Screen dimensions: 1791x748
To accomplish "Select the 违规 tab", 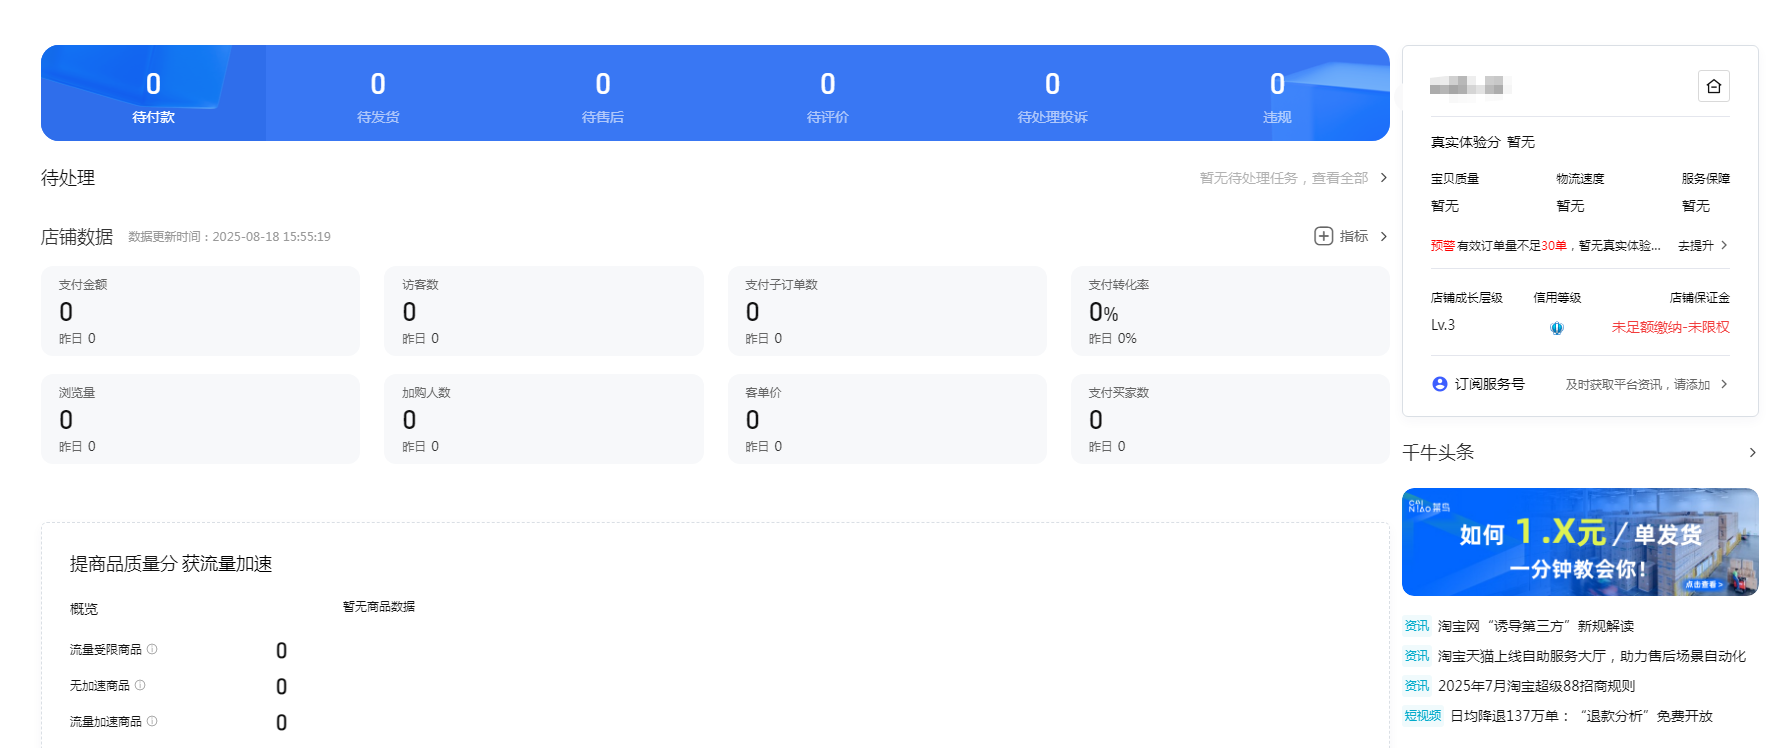I will 1277,93.
